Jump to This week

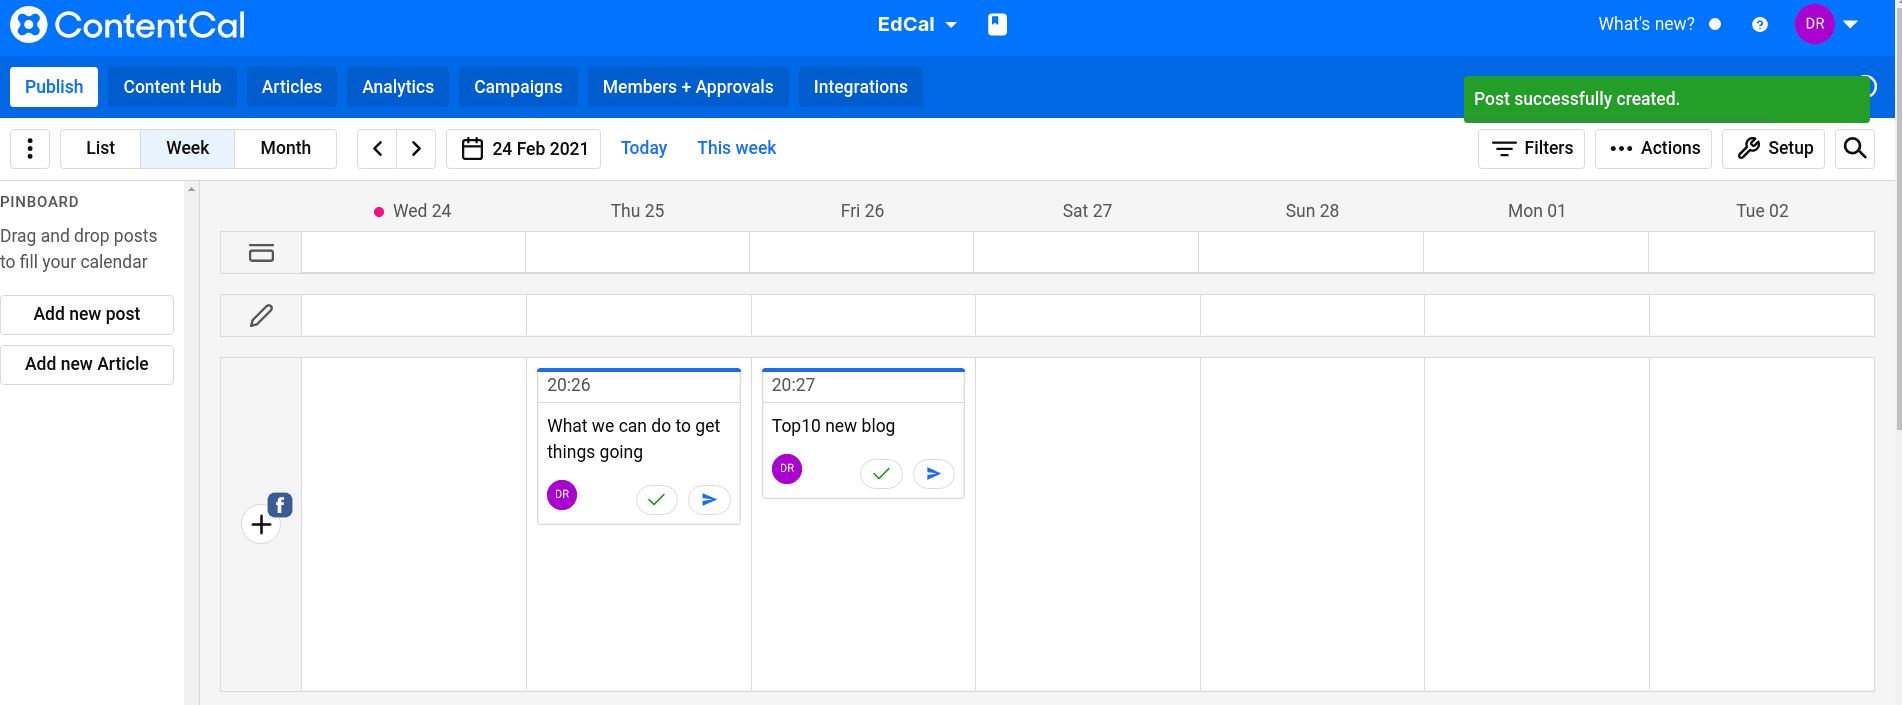click(x=736, y=148)
